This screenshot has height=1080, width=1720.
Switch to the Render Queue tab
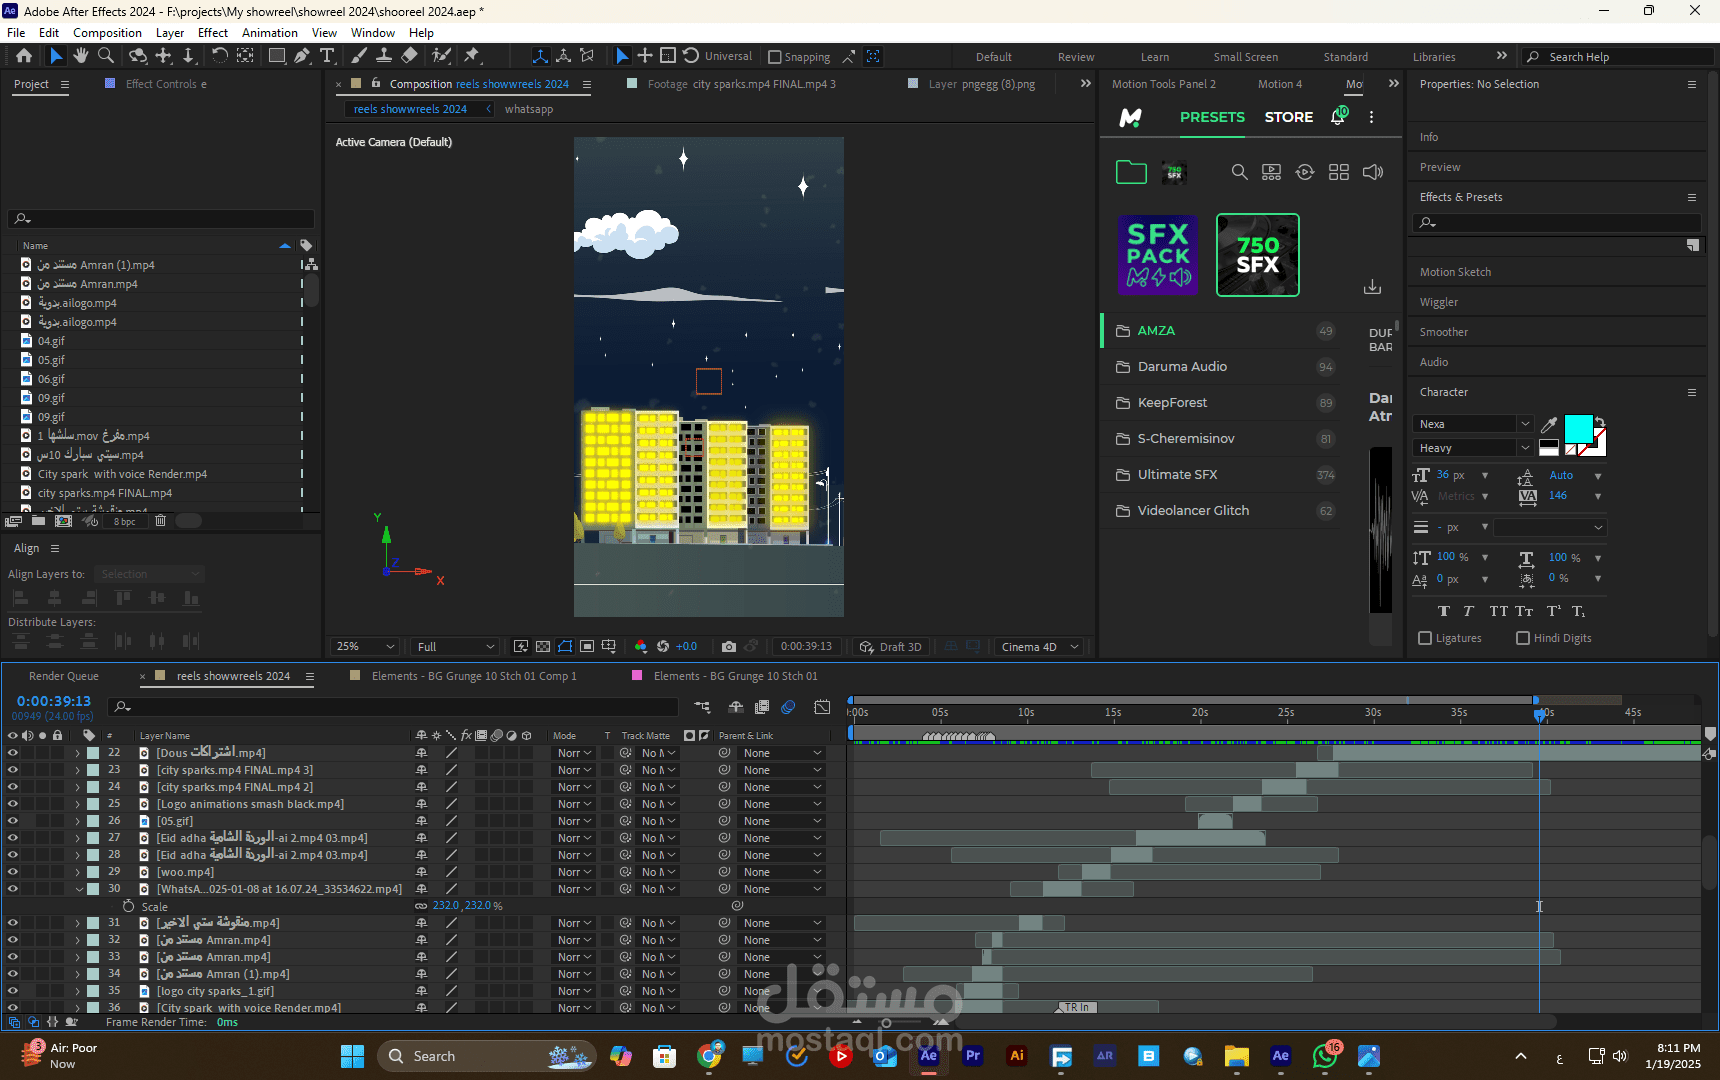click(x=64, y=676)
